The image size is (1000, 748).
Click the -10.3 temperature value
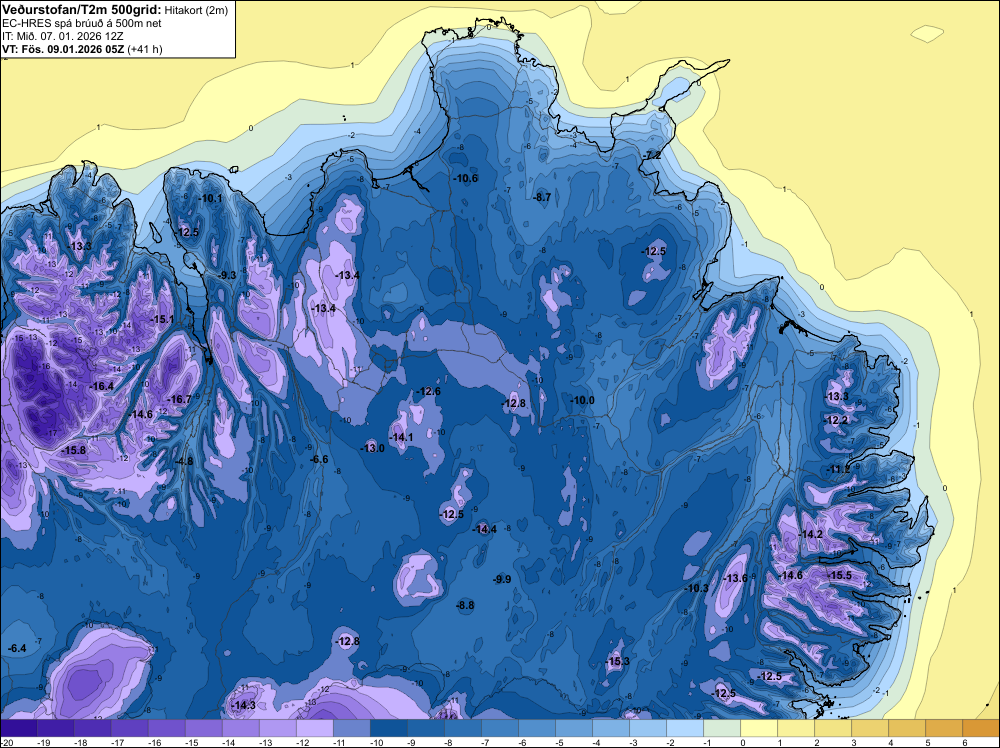(696, 589)
